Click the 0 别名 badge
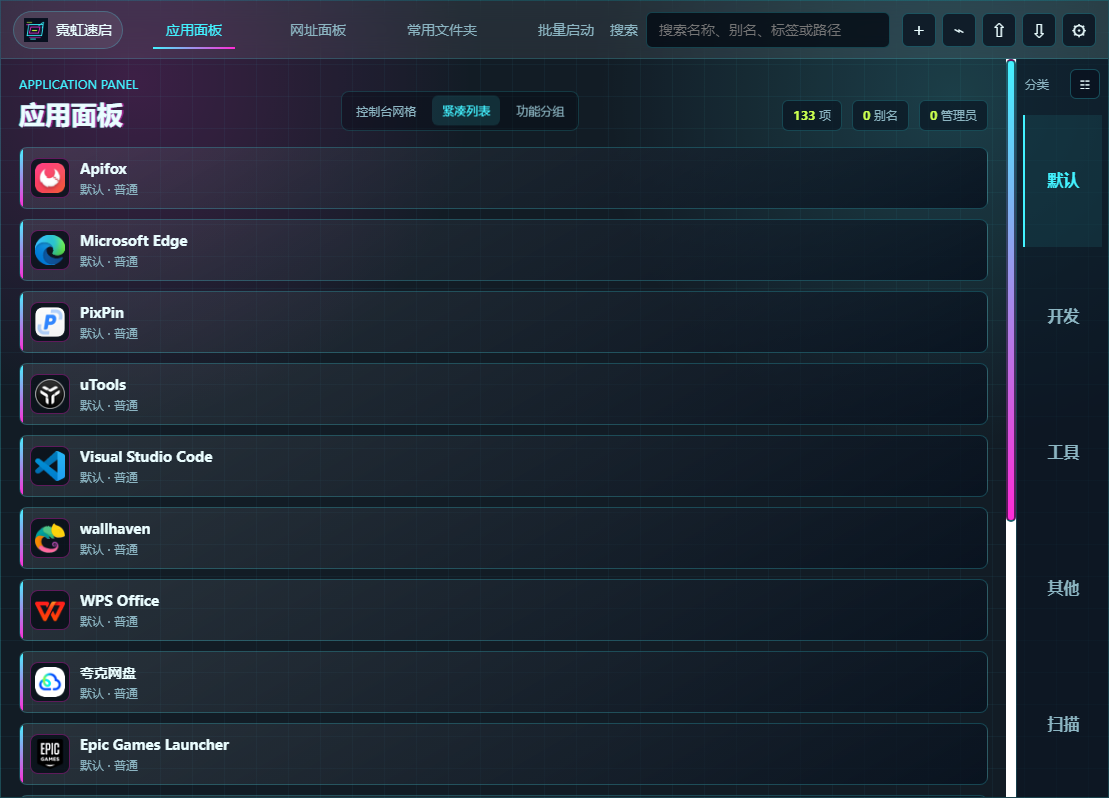 point(880,115)
